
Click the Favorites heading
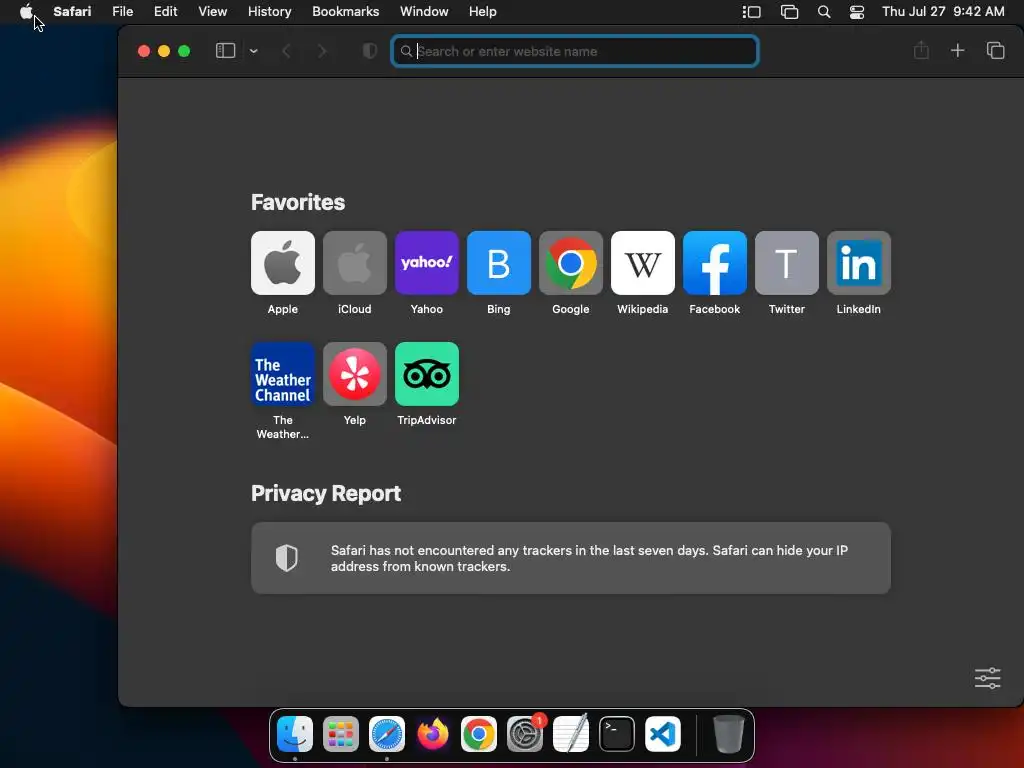click(298, 202)
